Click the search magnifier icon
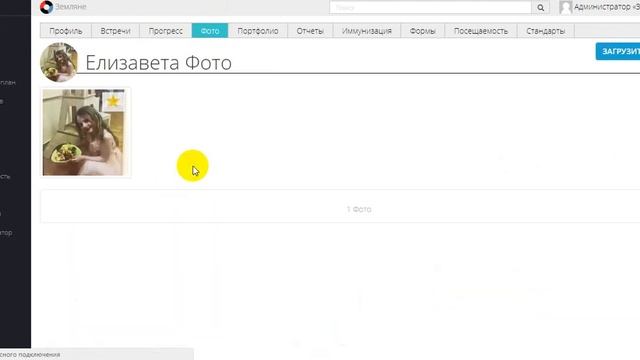This screenshot has width=640, height=360. (x=540, y=7)
